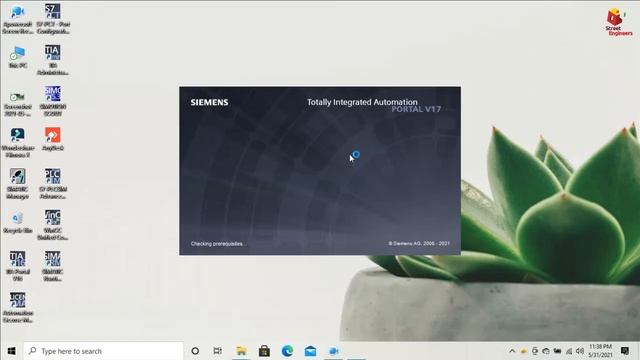The width and height of the screenshot is (640, 360).
Task: Select the This PC desktop icon
Action: pyautogui.click(x=18, y=57)
